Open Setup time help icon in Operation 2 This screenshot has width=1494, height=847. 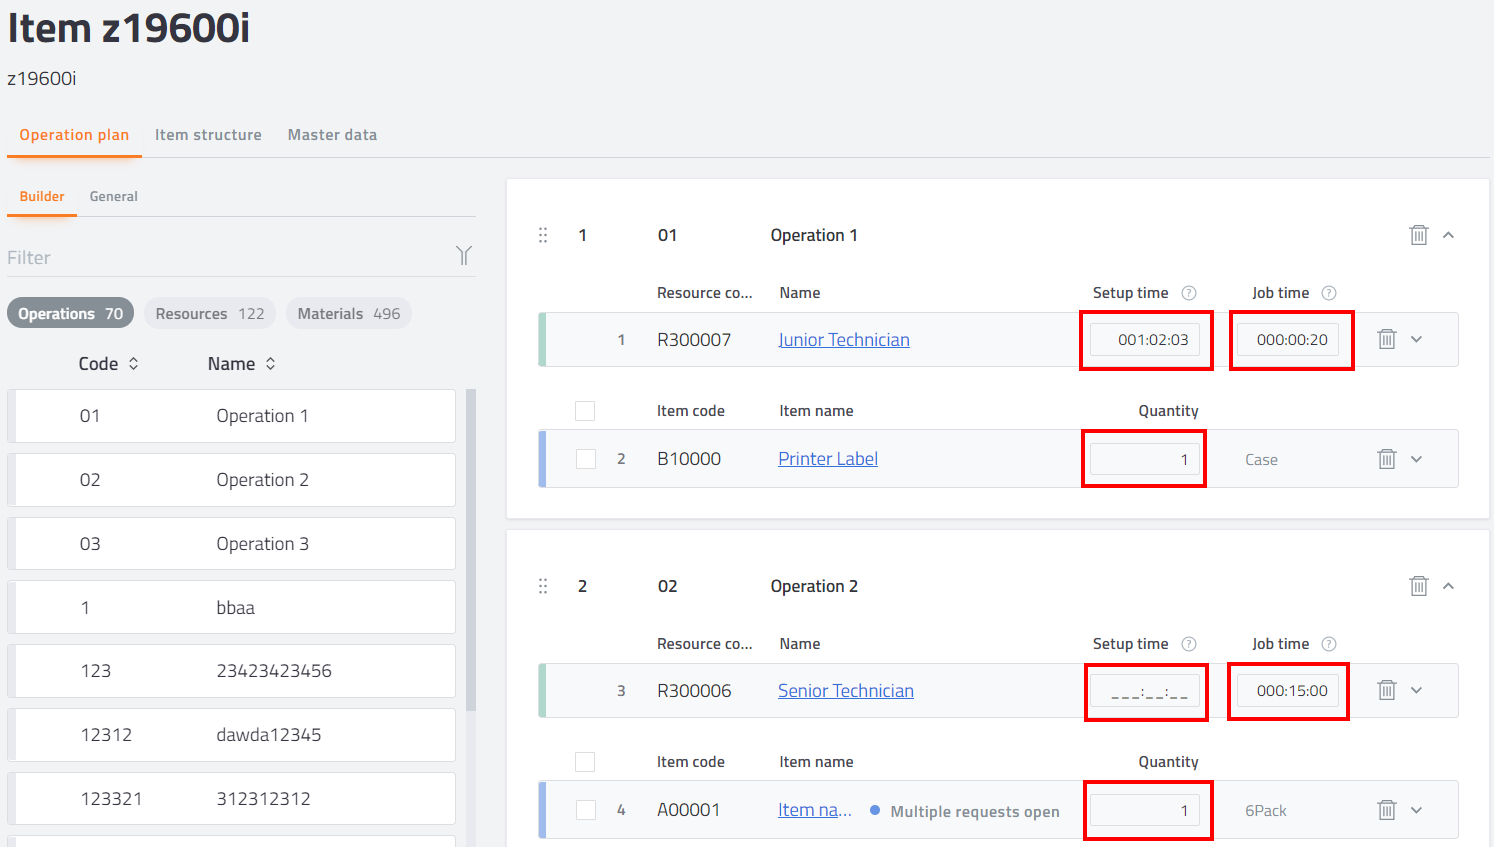[1189, 644]
